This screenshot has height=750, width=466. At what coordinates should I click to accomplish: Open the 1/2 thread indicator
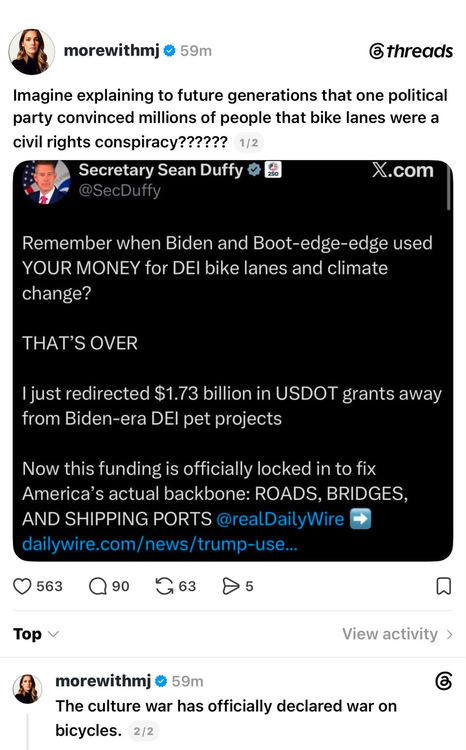[x=249, y=143]
